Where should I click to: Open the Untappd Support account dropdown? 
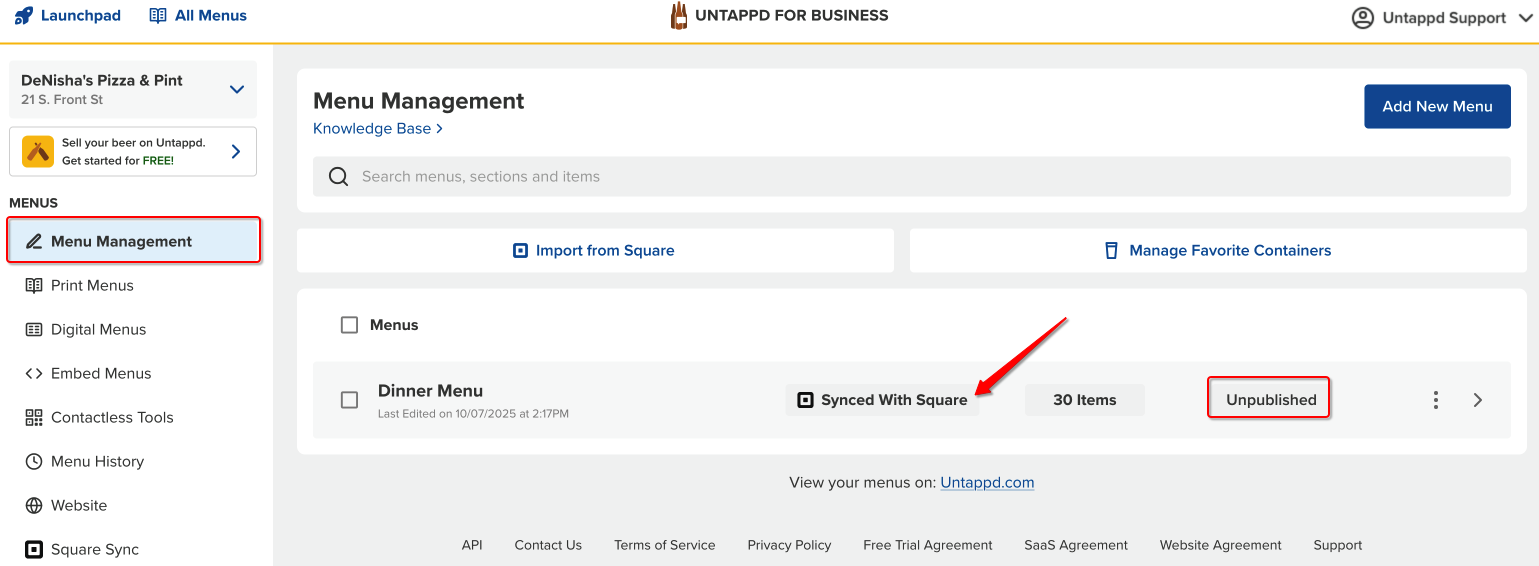tap(1525, 18)
